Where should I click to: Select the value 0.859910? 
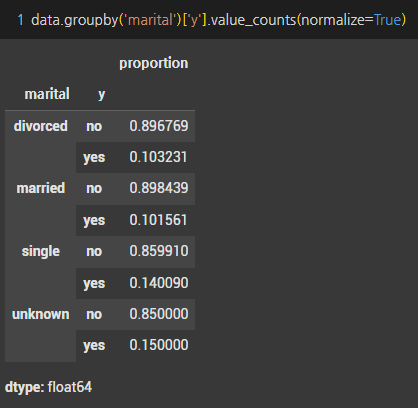pos(159,251)
